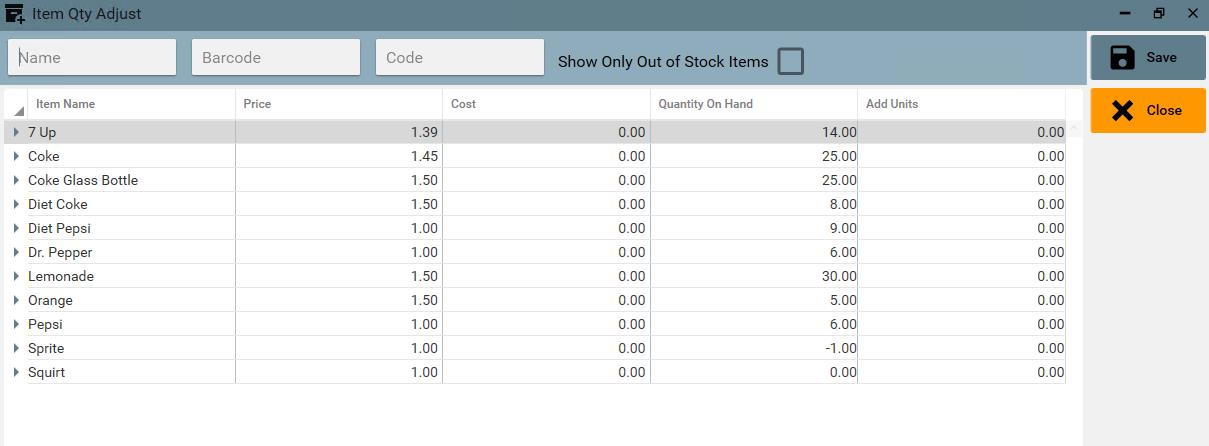Close window with title bar X
This screenshot has width=1209, height=446.
1192,14
